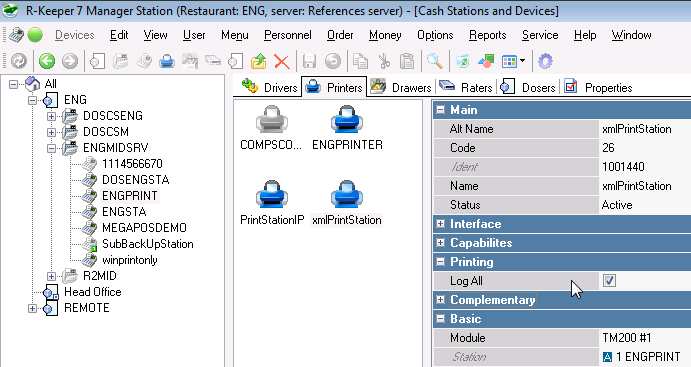Screen dimensions: 691x367
Task: Collapse the ENG tree node
Action: (32, 100)
